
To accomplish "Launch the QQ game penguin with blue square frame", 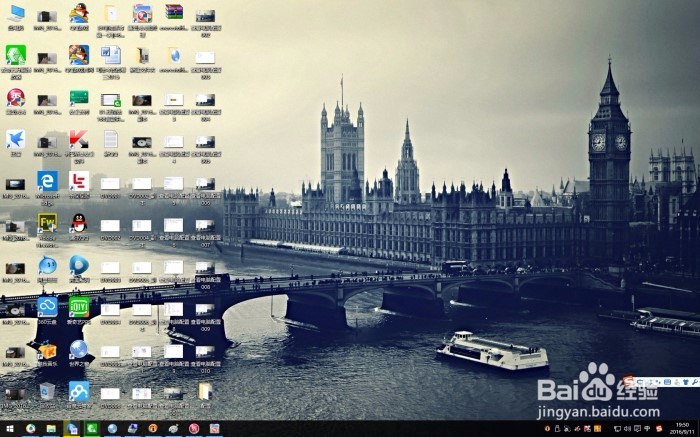I will coord(79,55).
